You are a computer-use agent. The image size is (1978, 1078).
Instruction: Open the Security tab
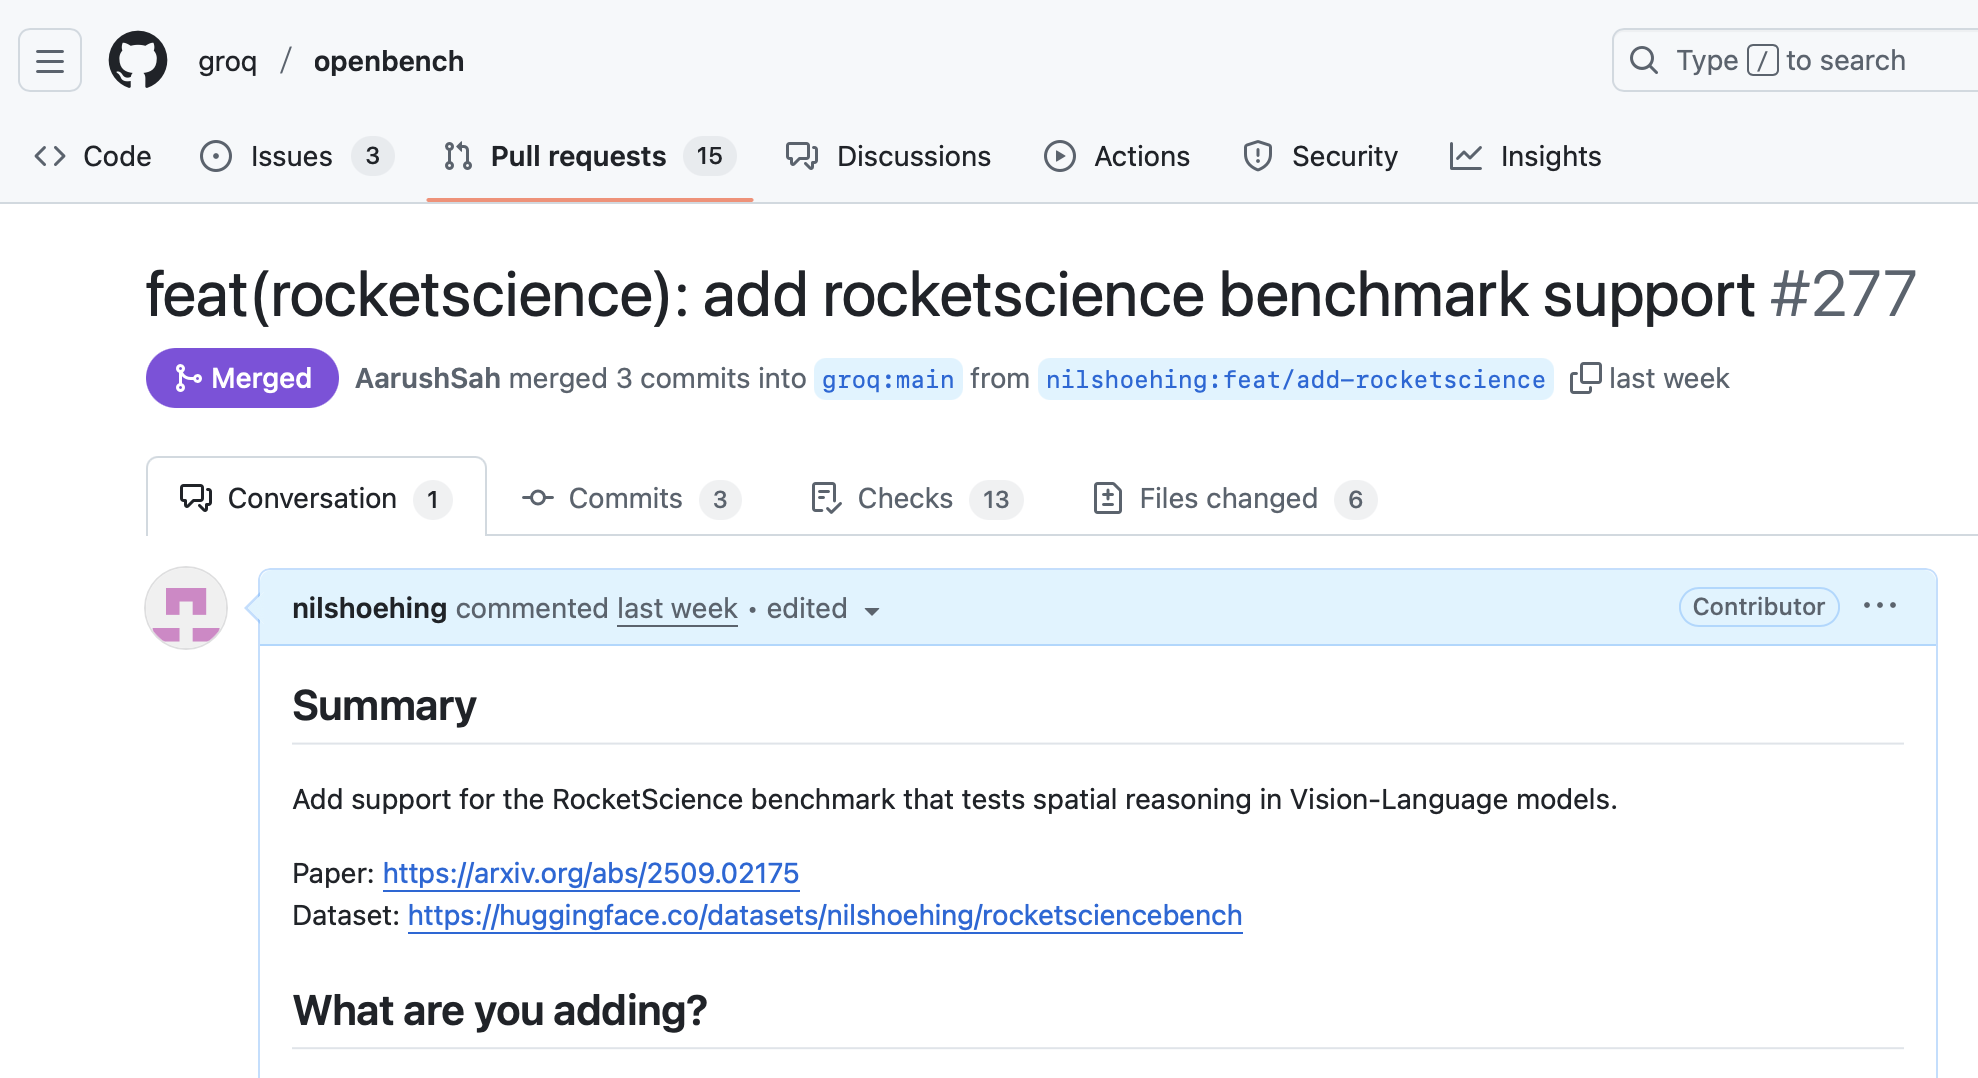coord(1320,156)
